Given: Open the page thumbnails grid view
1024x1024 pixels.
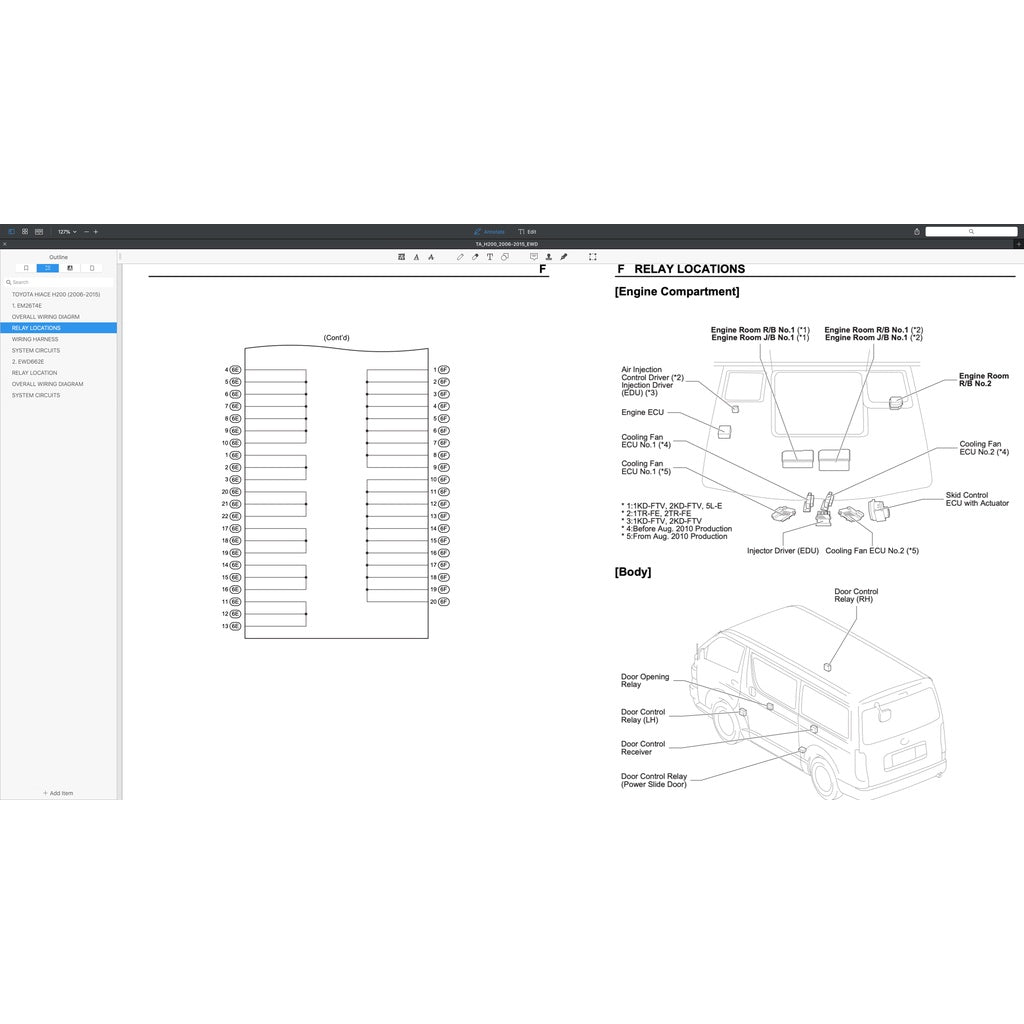Looking at the screenshot, I should pos(25,231).
